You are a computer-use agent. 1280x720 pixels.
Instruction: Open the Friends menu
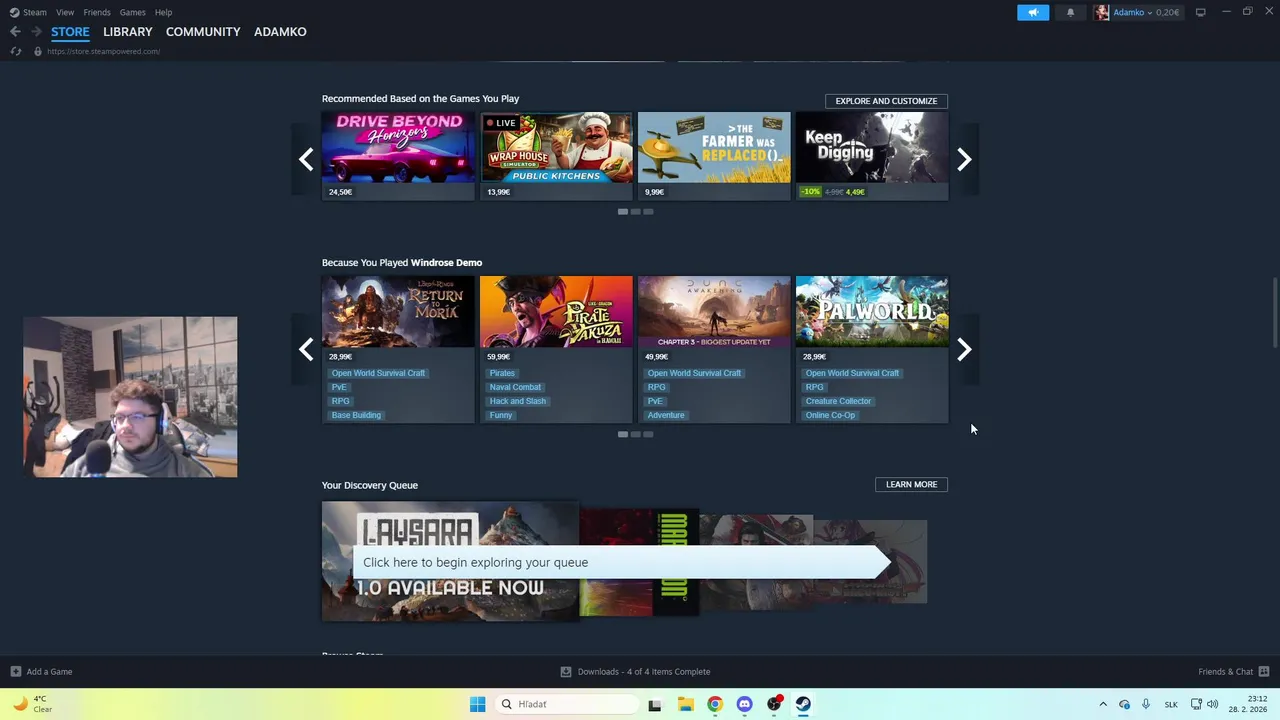coord(97,12)
